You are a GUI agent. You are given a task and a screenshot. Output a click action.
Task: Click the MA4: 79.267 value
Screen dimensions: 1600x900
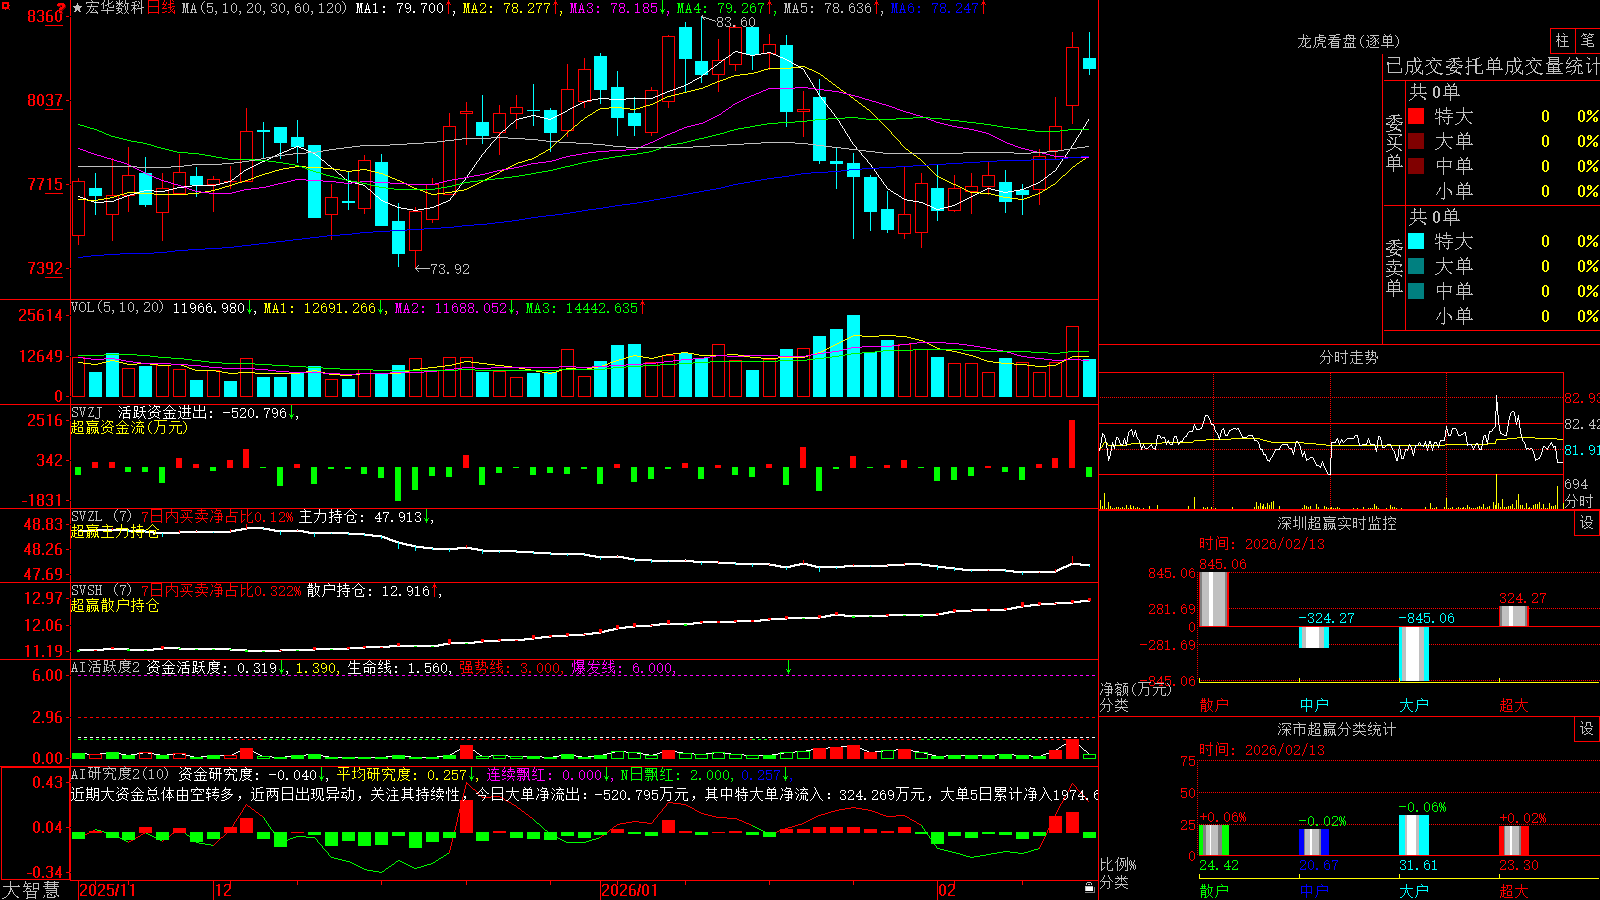pos(721,8)
